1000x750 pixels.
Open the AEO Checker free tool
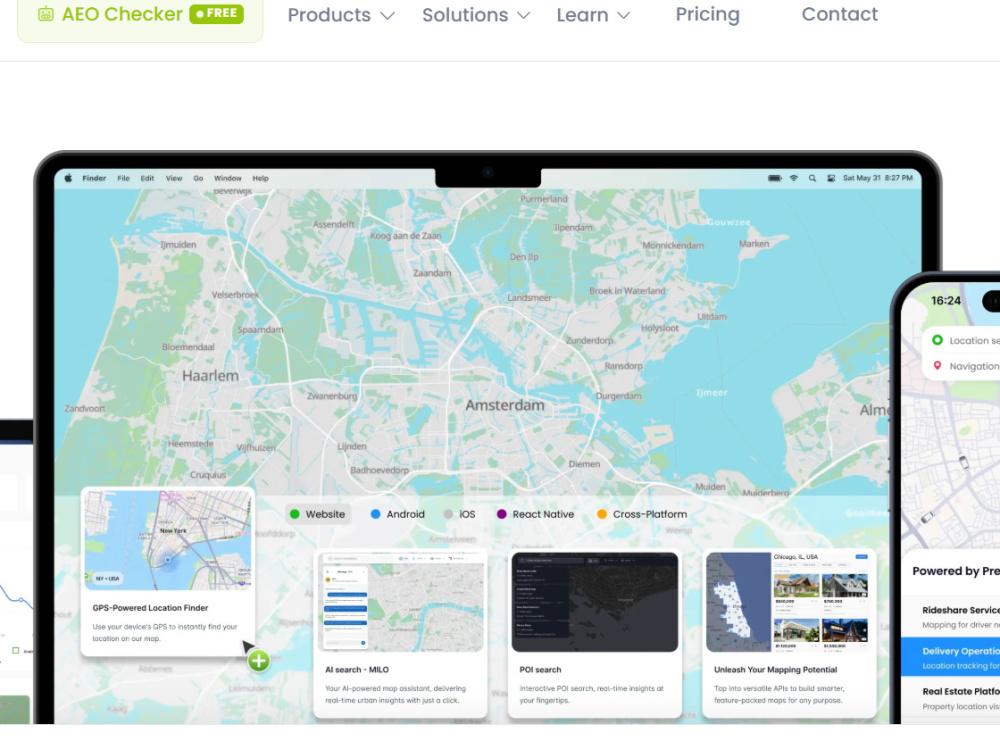140,15
